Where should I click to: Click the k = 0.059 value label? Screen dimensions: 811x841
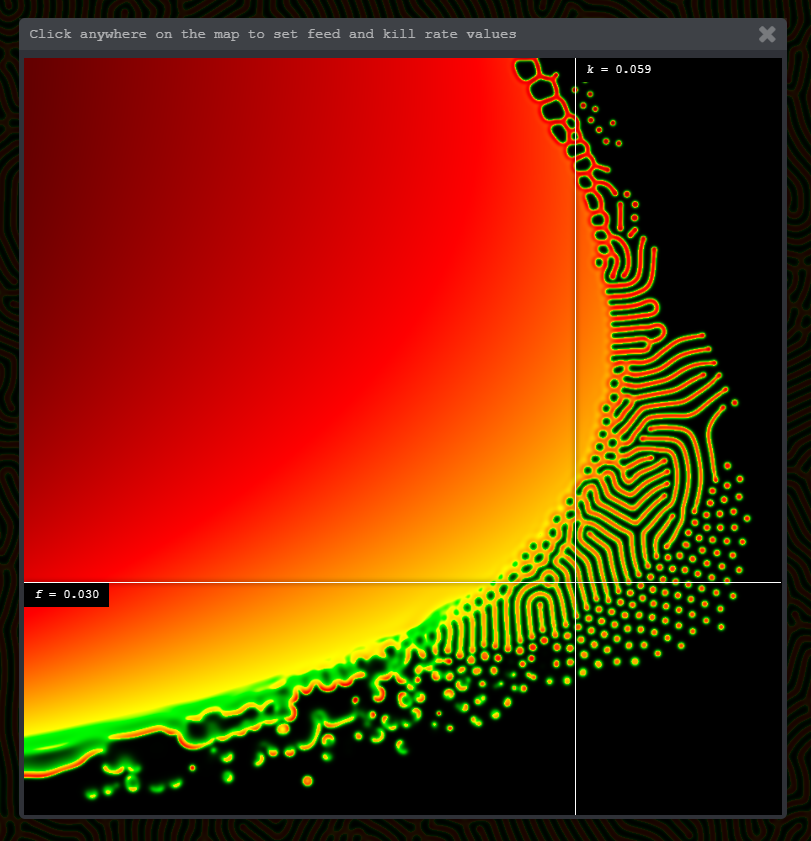click(x=618, y=69)
